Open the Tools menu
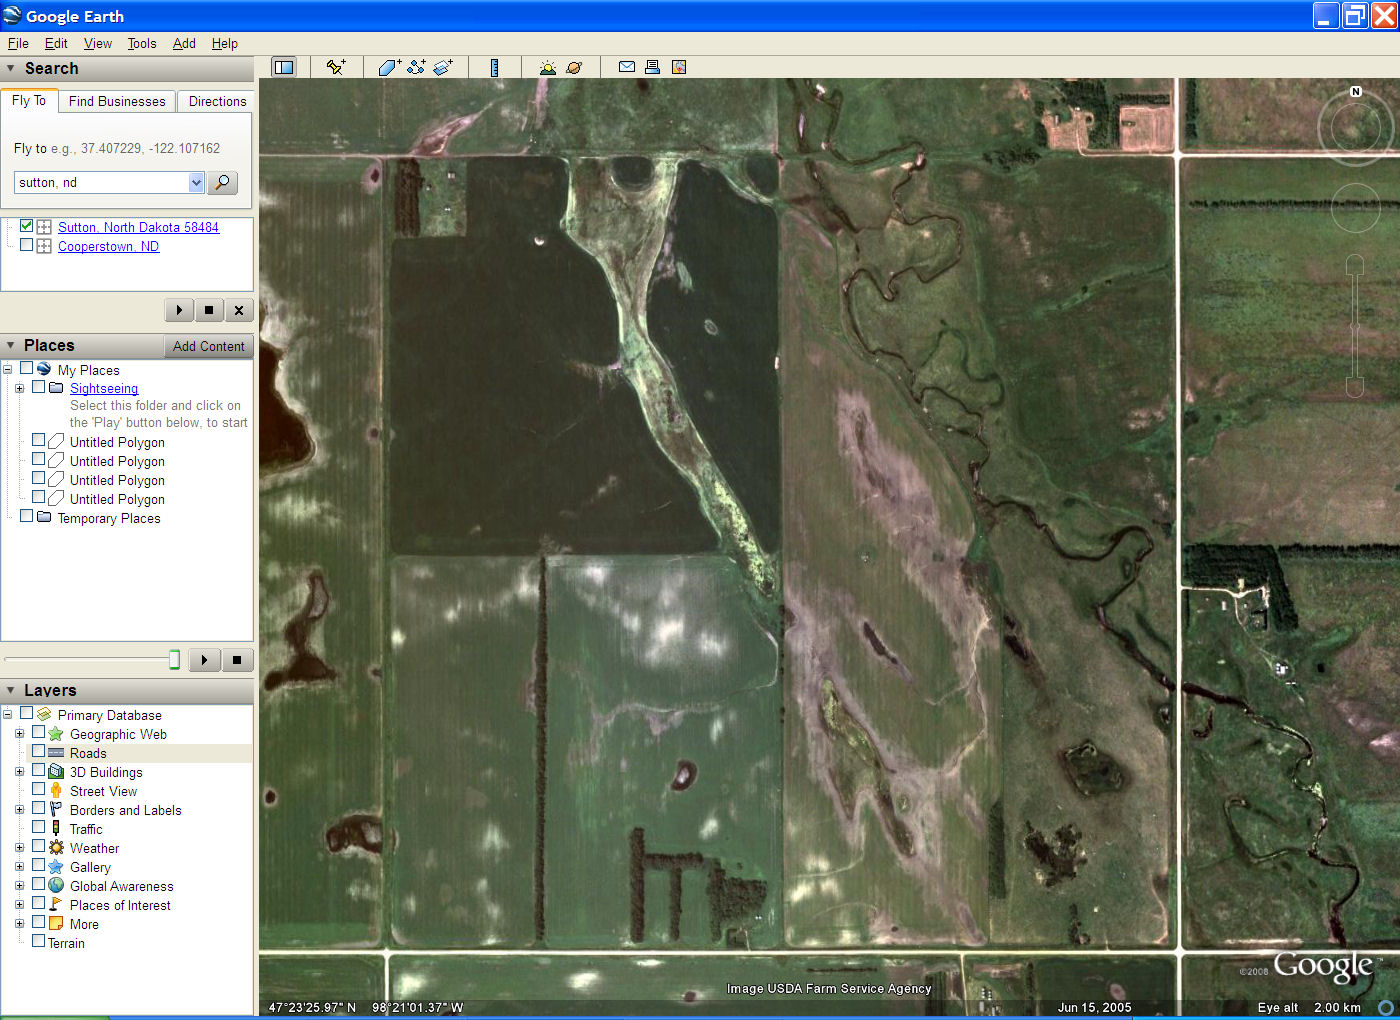 tap(142, 43)
